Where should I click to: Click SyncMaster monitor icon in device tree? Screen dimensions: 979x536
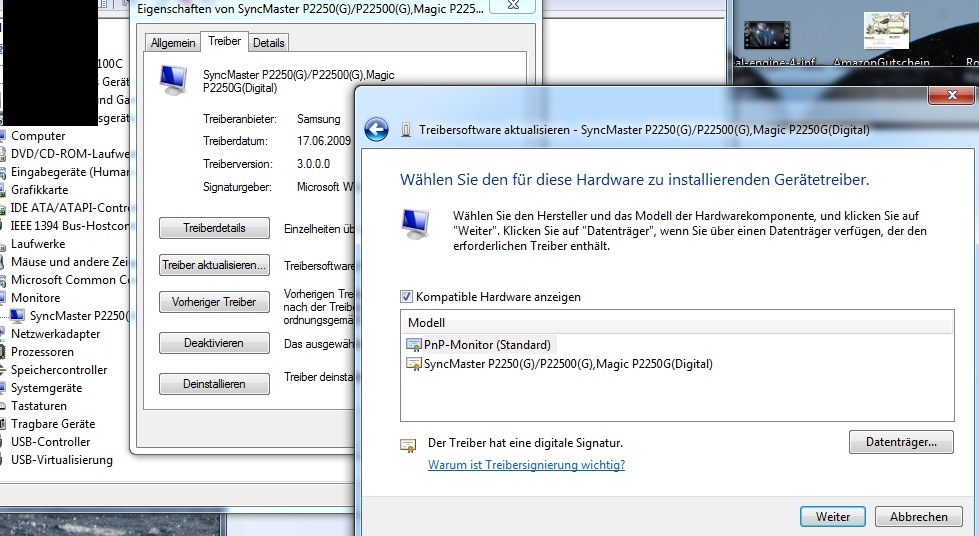[17, 316]
